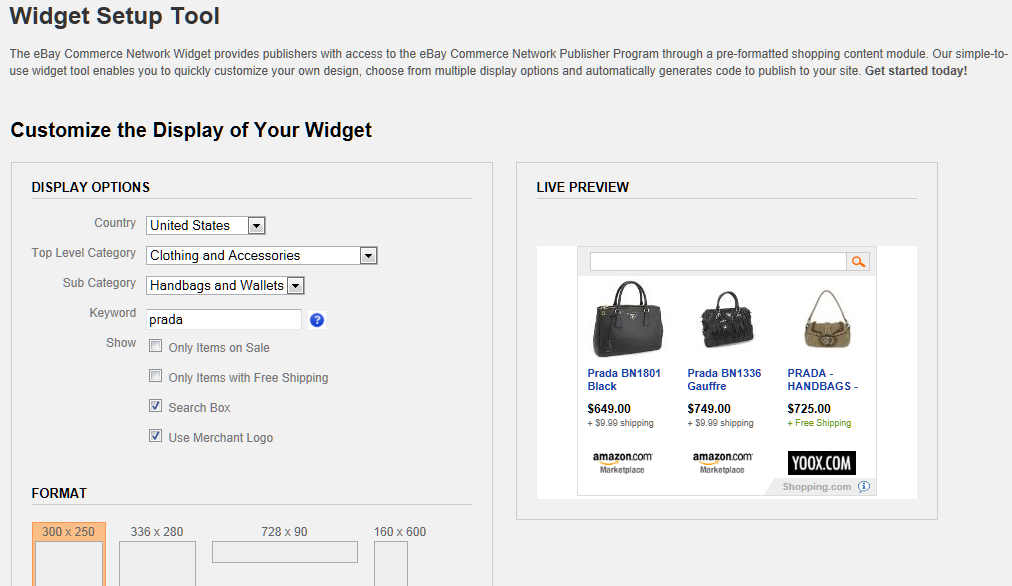Click the Keyword text field containing prada

click(x=223, y=320)
